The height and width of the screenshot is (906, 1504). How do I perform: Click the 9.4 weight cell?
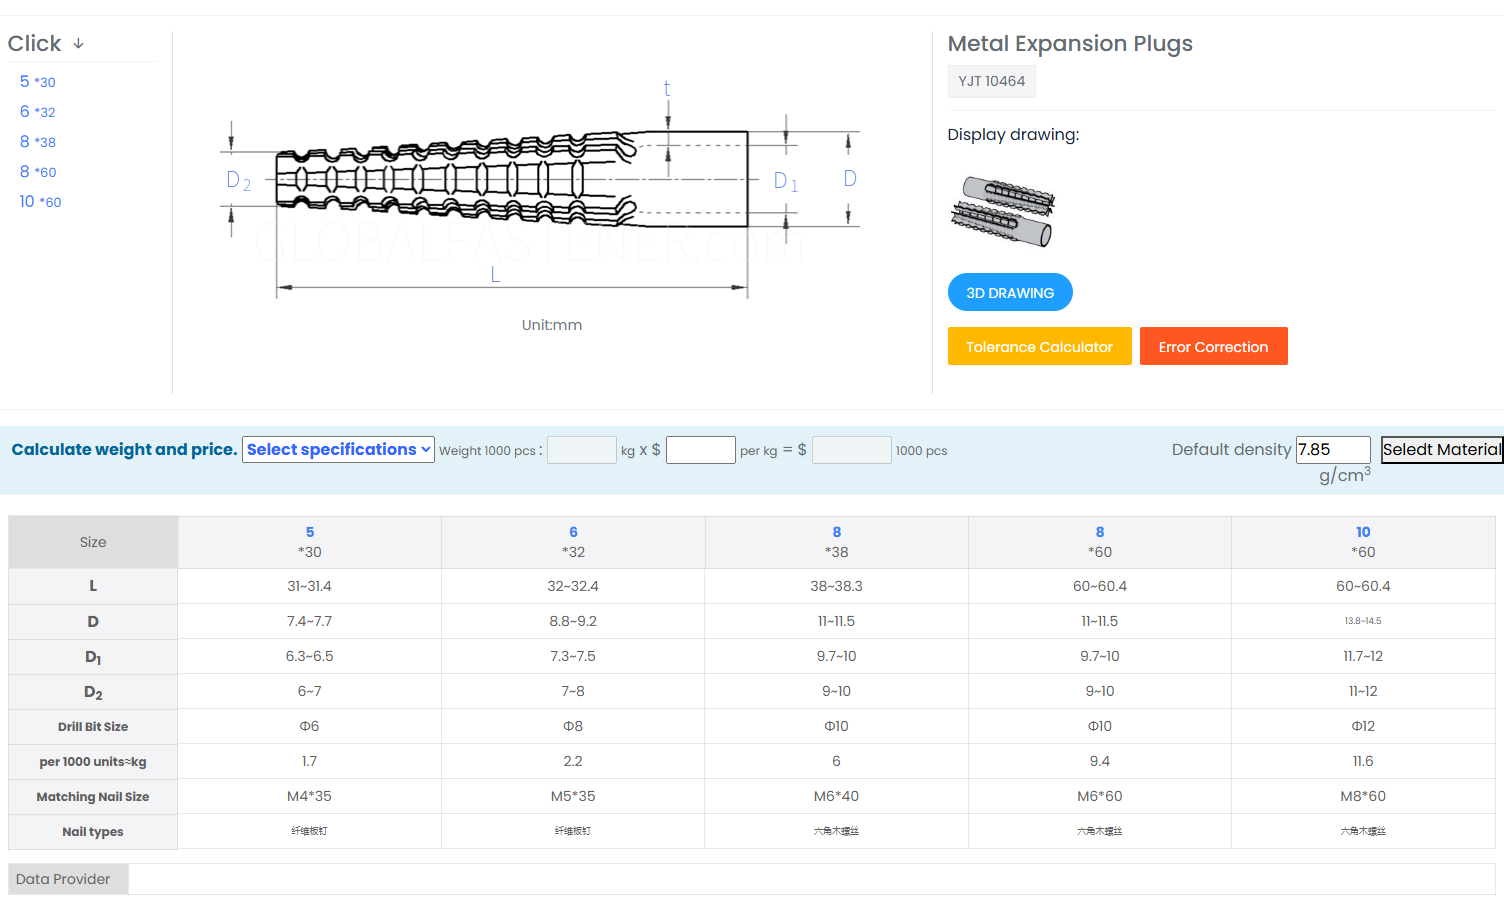(1100, 761)
